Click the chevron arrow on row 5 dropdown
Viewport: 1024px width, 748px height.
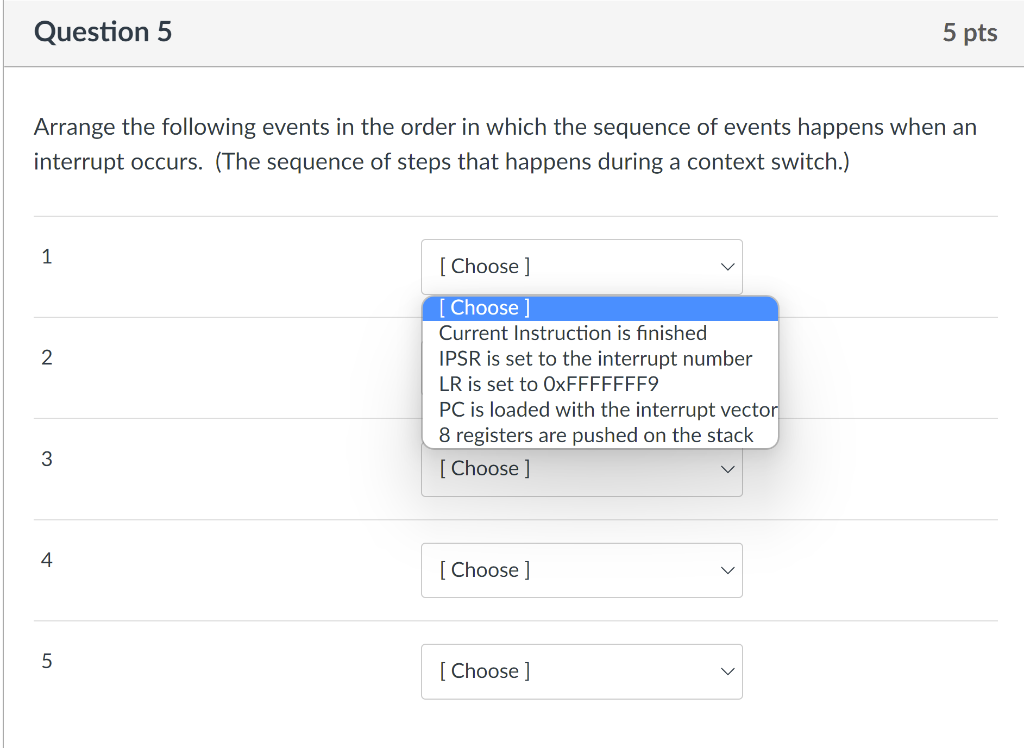pos(727,671)
